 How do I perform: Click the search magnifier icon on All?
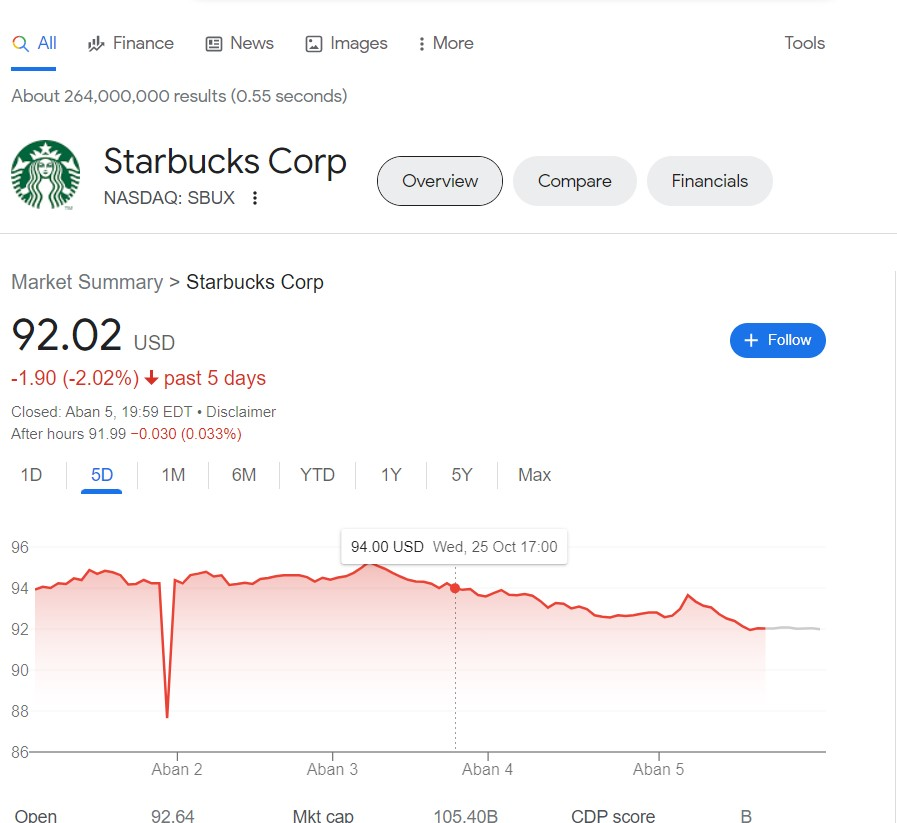click(20, 43)
